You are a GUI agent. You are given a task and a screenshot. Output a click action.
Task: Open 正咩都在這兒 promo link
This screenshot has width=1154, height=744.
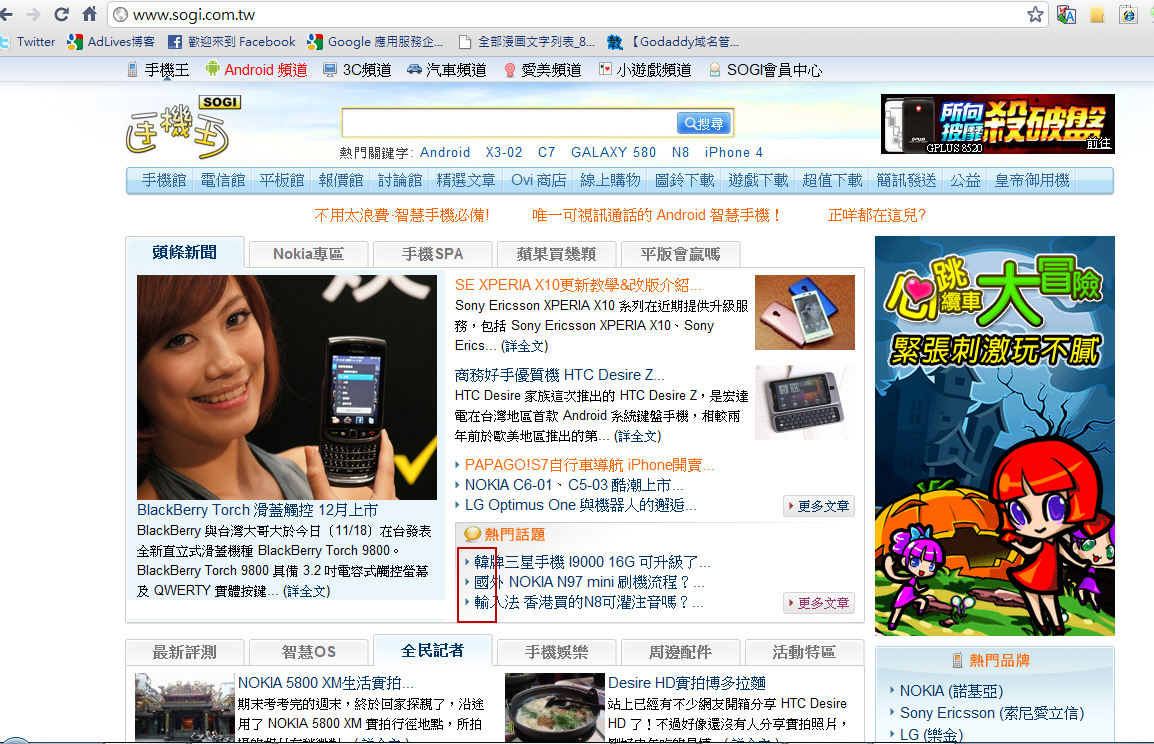(x=877, y=216)
